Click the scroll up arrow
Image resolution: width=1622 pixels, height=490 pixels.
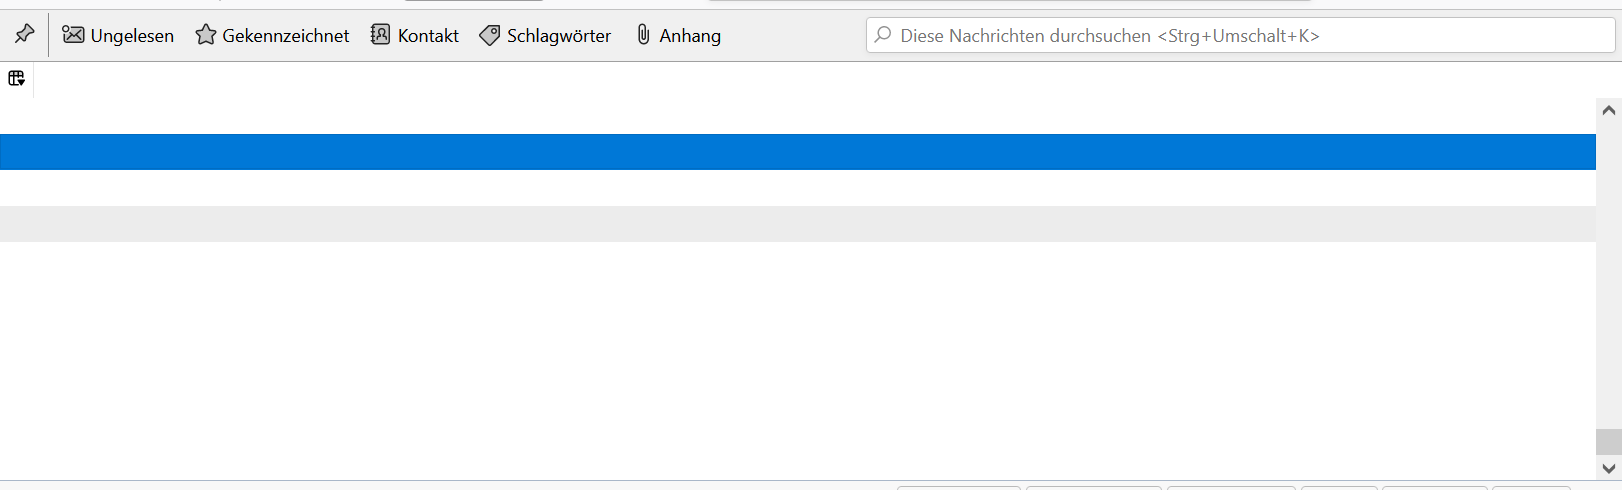coord(1608,110)
